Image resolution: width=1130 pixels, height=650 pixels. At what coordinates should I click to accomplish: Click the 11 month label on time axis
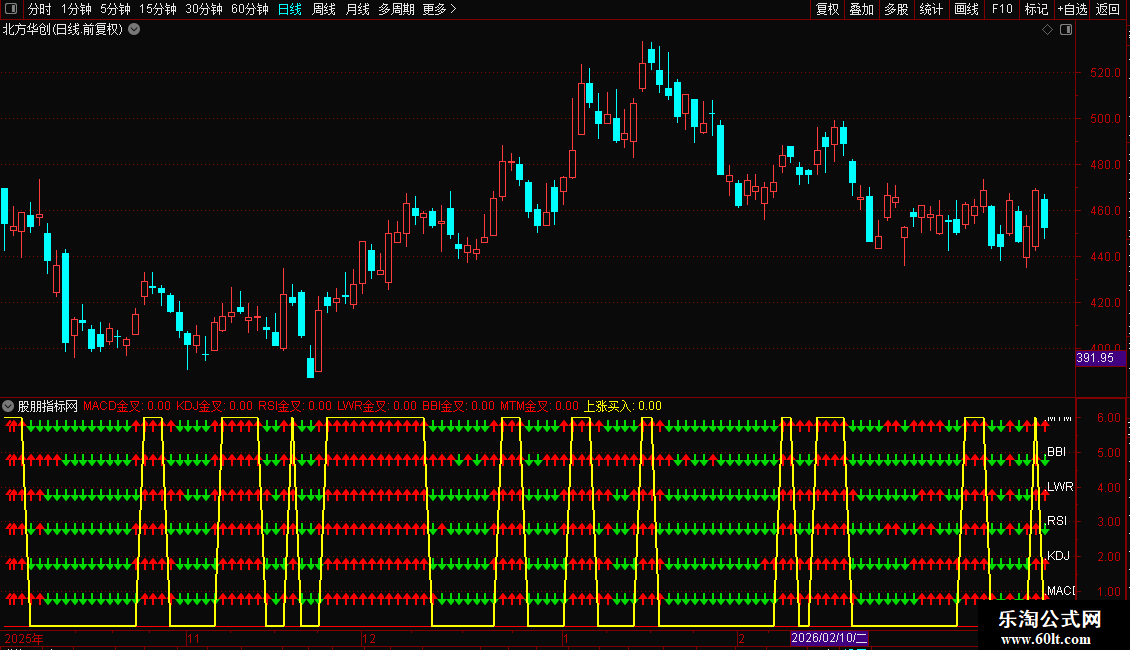pyautogui.click(x=193, y=638)
